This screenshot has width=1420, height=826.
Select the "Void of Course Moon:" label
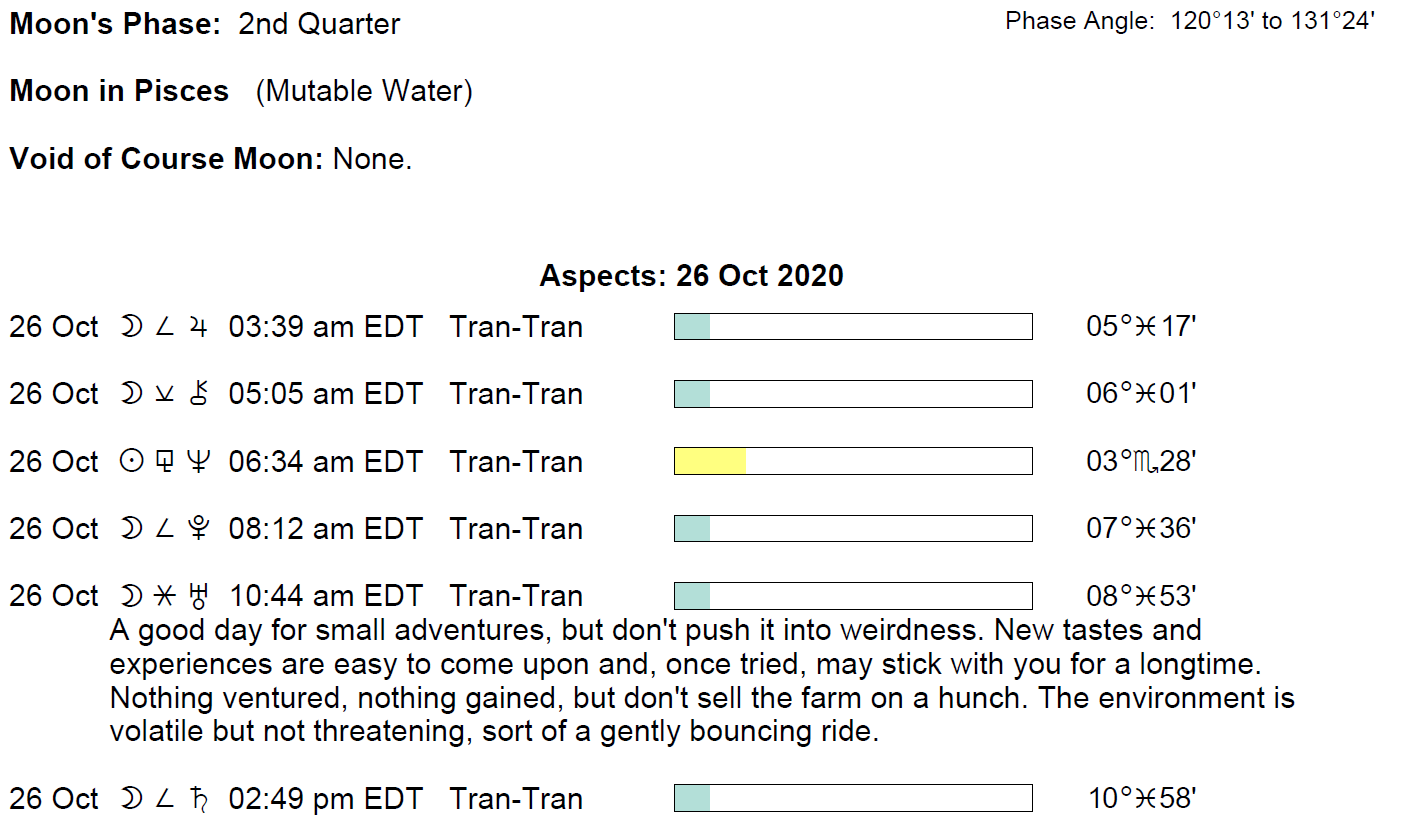click(x=166, y=158)
